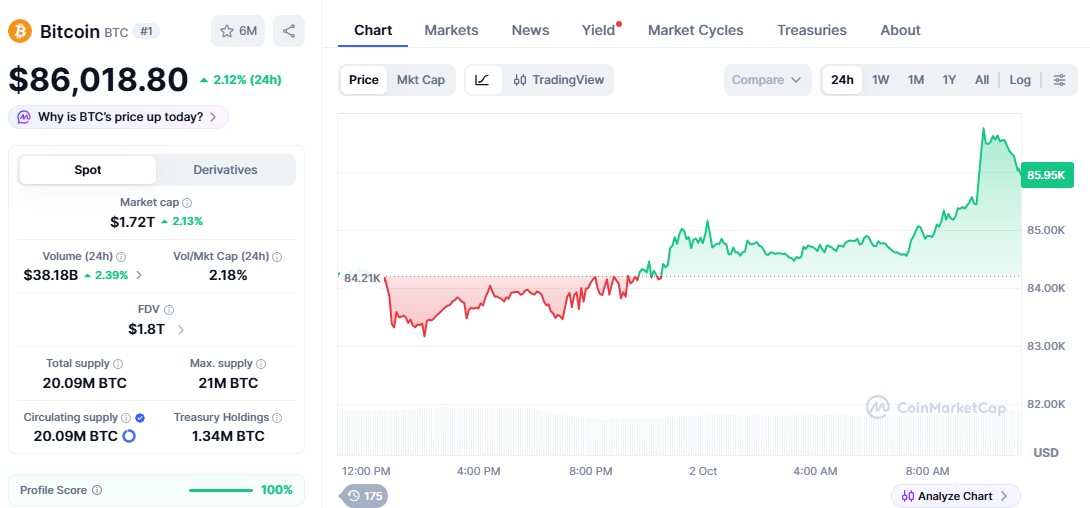Open the FDV info icon

(168, 310)
